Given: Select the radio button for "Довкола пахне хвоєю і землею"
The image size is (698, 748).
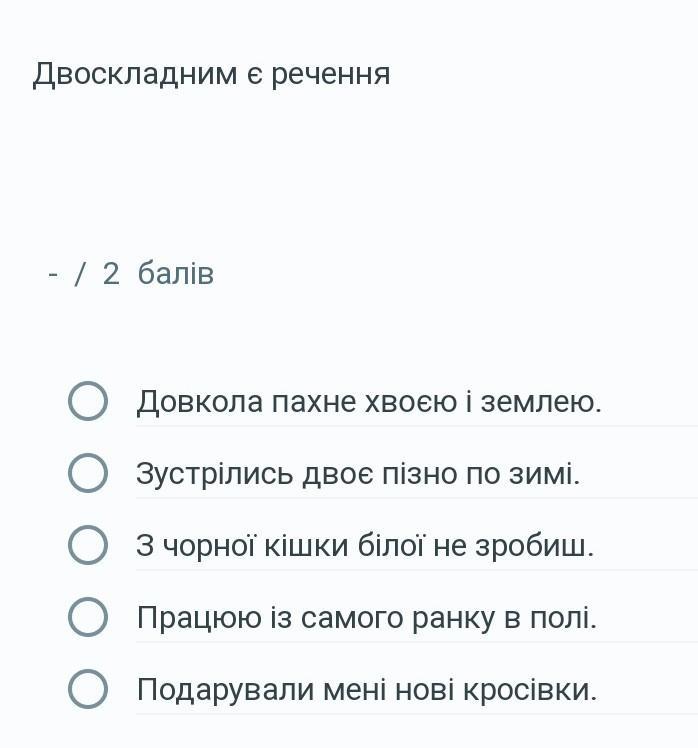Looking at the screenshot, I should click(x=88, y=401).
